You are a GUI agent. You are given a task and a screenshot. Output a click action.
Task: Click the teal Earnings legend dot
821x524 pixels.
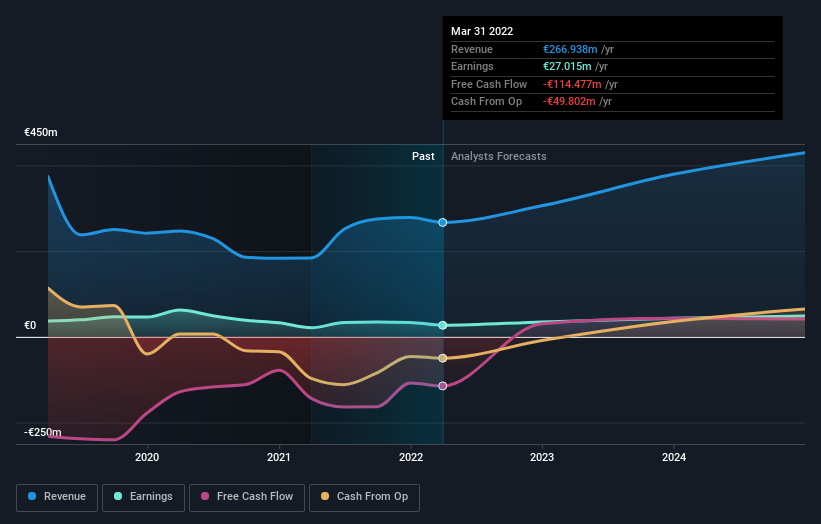(118, 496)
